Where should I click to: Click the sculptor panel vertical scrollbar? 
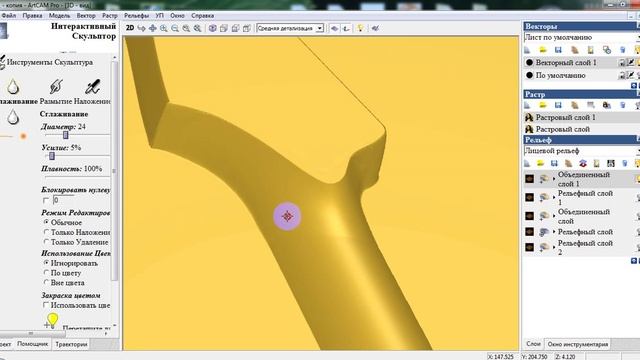[x=115, y=171]
